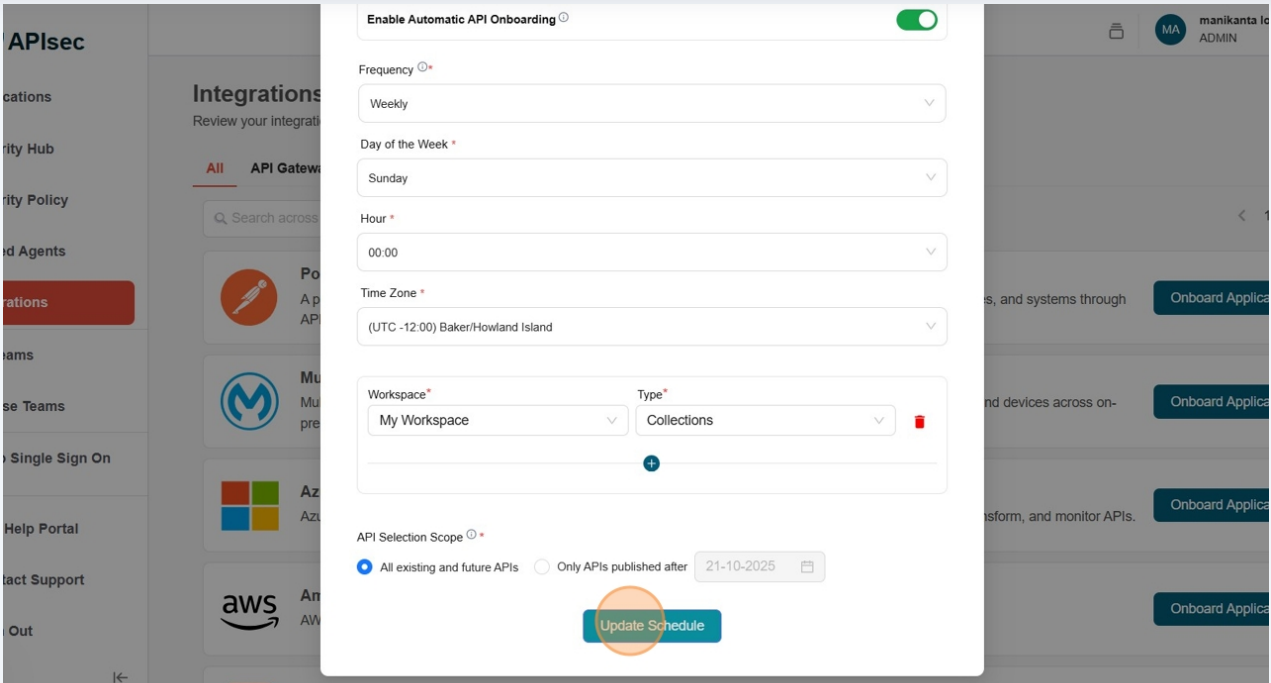Open the Type dropdown showing Collections

coord(765,421)
